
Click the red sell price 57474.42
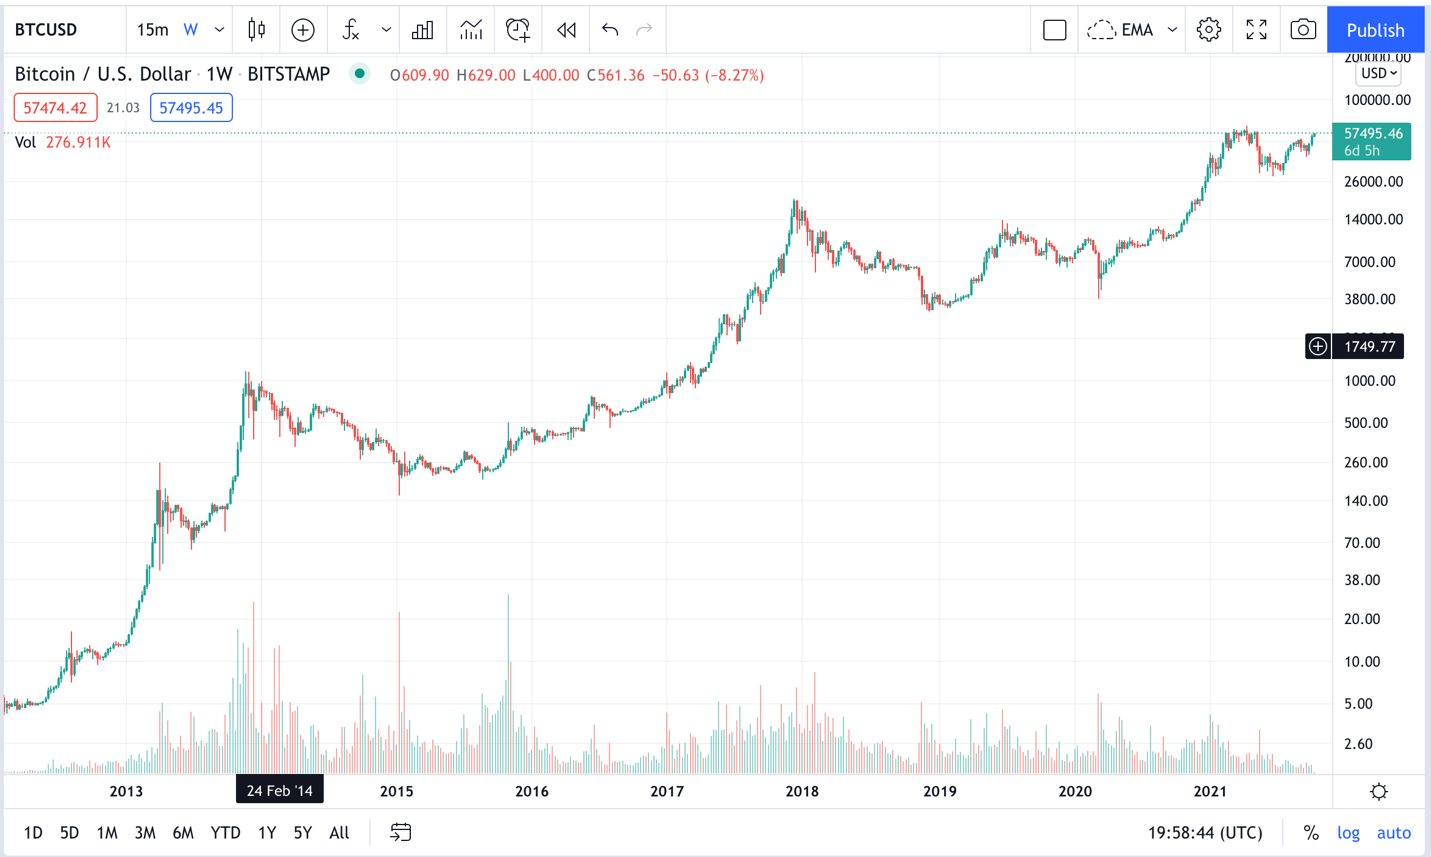pyautogui.click(x=55, y=108)
